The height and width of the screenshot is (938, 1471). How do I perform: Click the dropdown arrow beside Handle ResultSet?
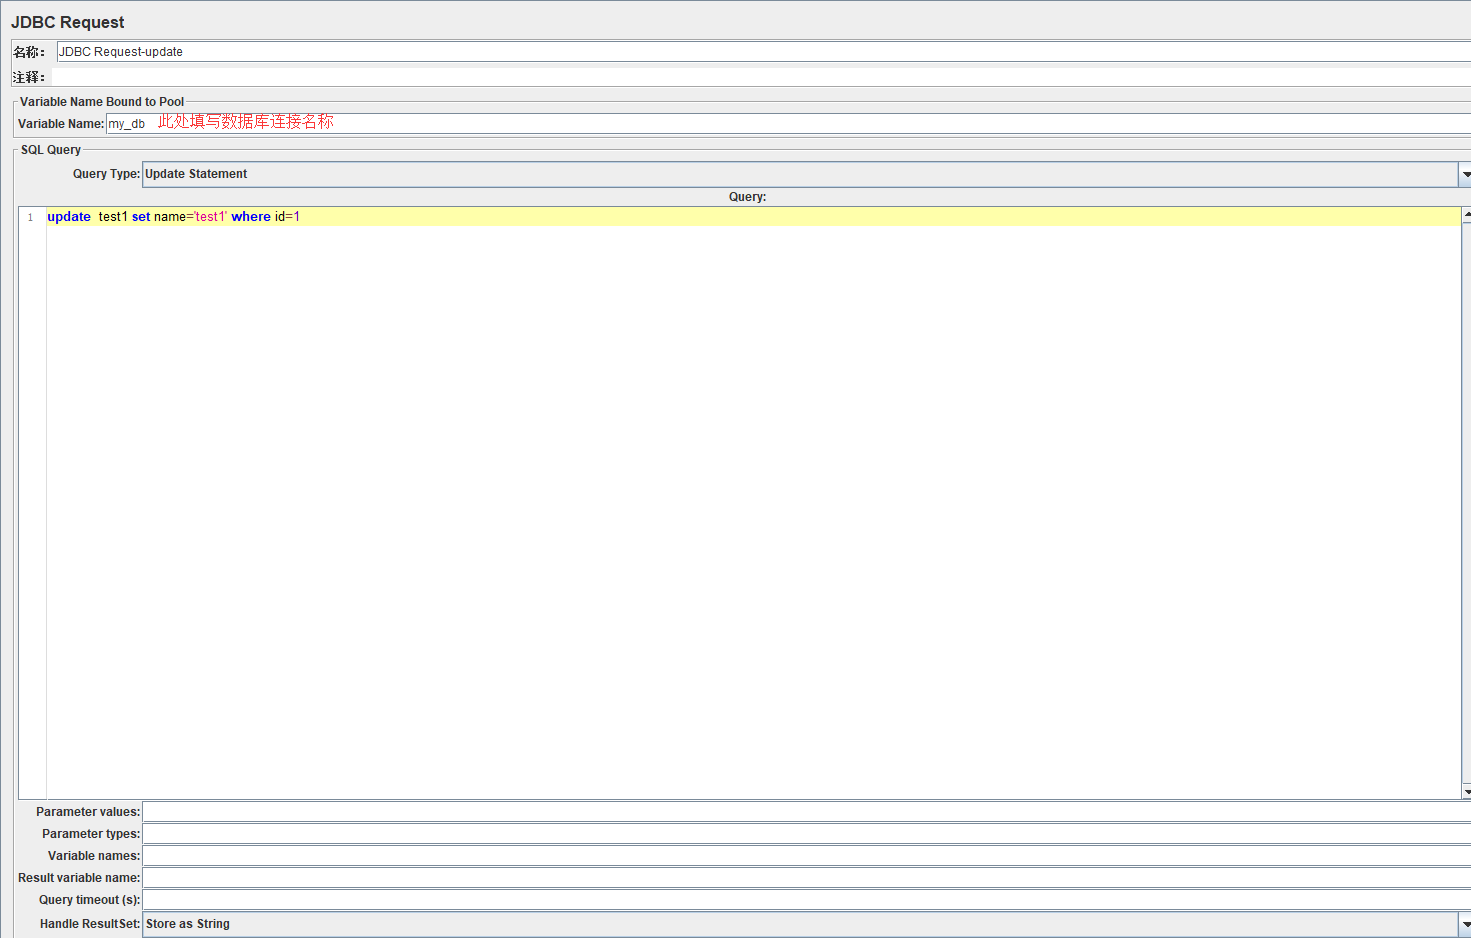coord(1464,923)
